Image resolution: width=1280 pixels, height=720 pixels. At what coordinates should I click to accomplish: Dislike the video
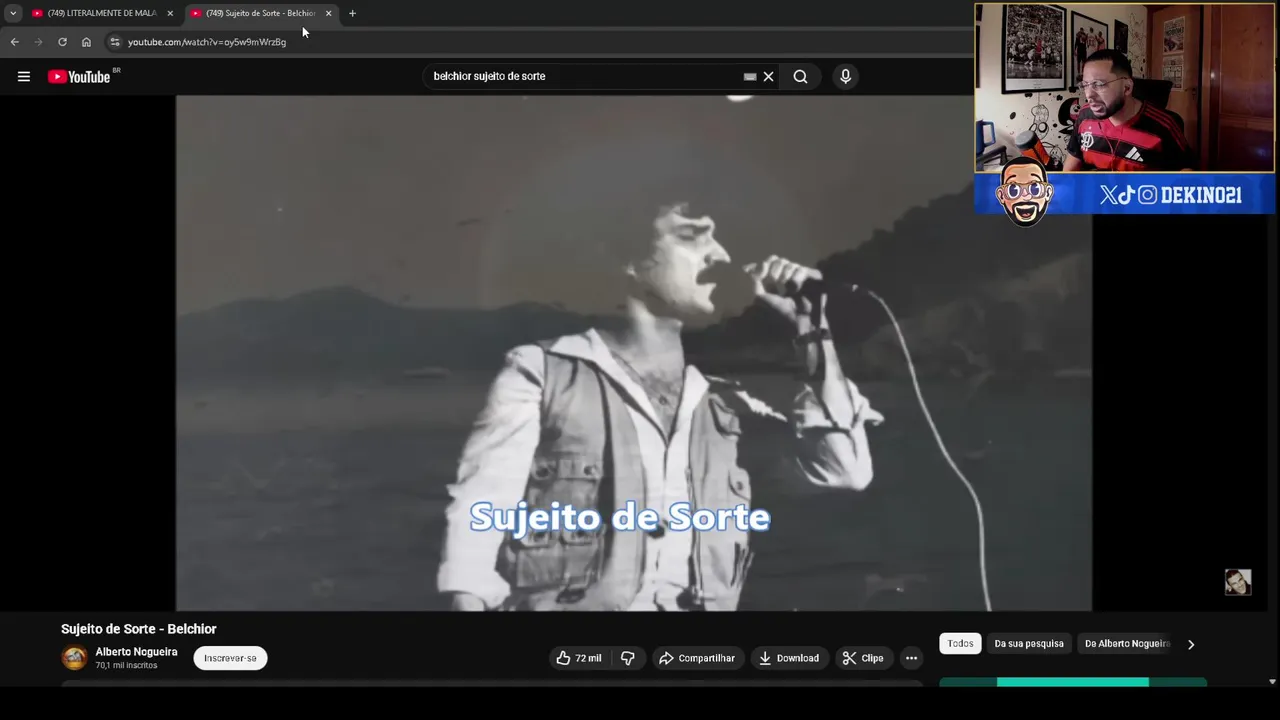tap(628, 658)
